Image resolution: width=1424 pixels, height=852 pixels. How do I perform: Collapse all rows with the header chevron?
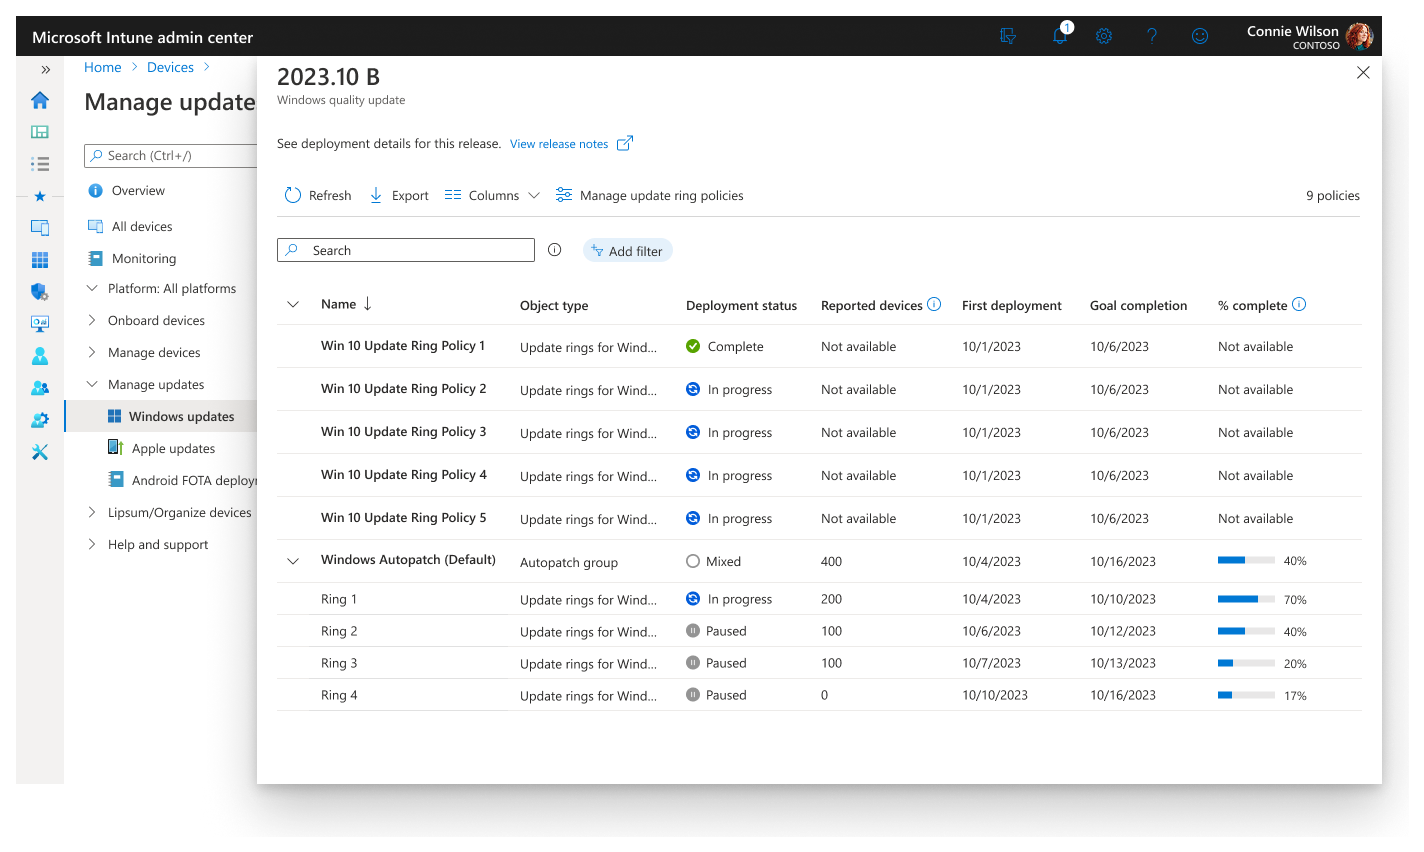[293, 304]
